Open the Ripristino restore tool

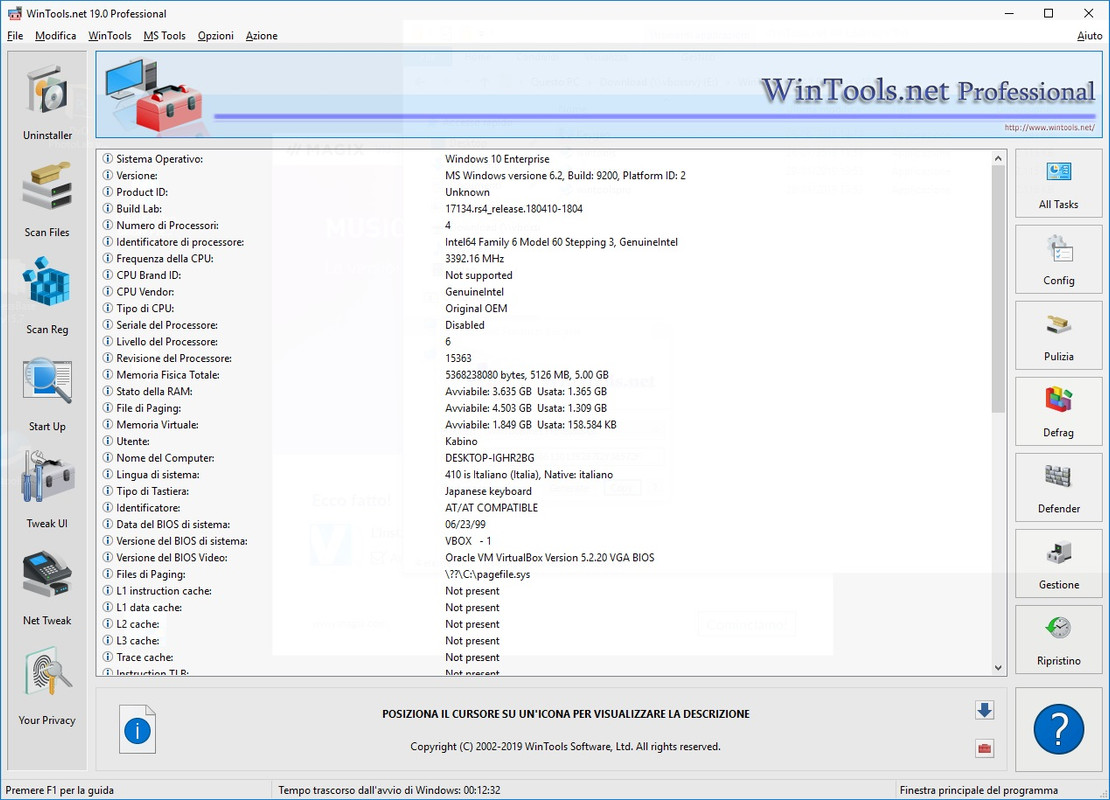tap(1058, 639)
